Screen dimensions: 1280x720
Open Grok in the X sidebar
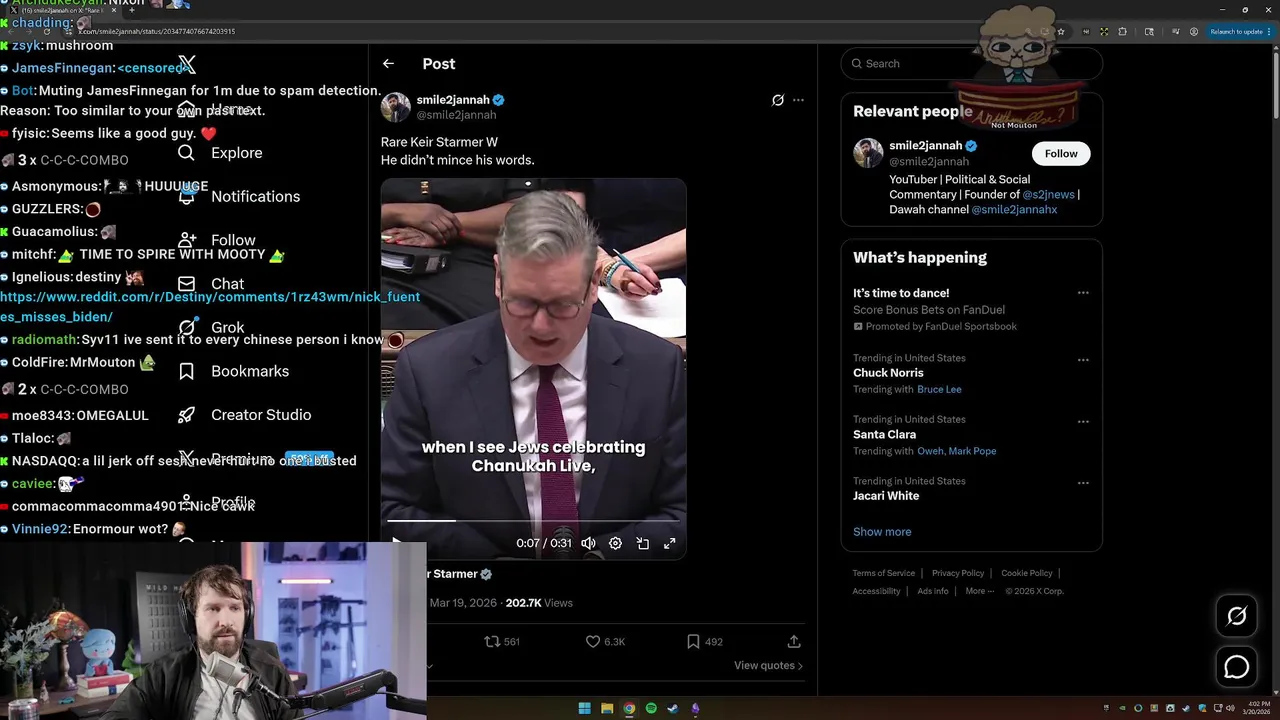coord(211,327)
